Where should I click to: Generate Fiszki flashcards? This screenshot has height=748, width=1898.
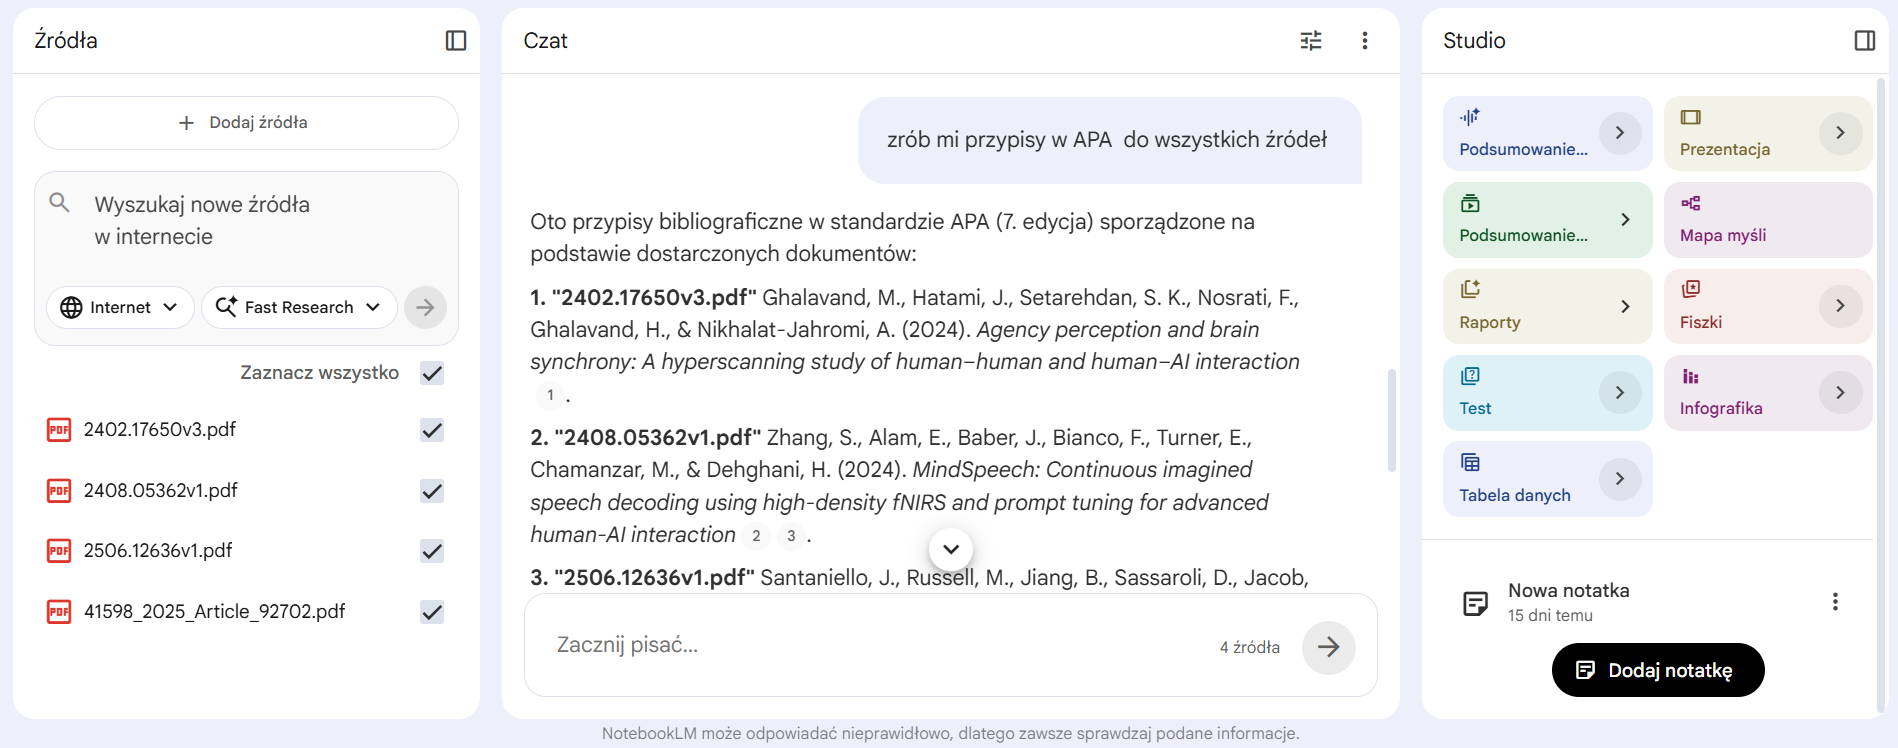[x=1768, y=306]
